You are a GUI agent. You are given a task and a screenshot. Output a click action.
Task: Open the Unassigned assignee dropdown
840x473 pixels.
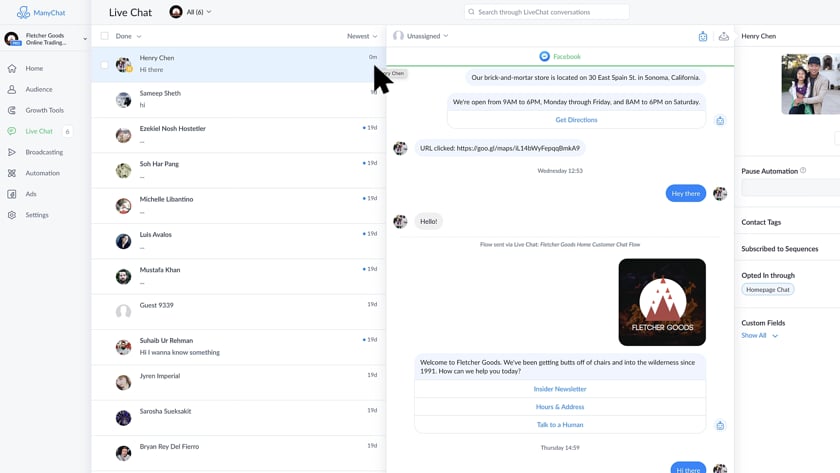click(x=421, y=36)
